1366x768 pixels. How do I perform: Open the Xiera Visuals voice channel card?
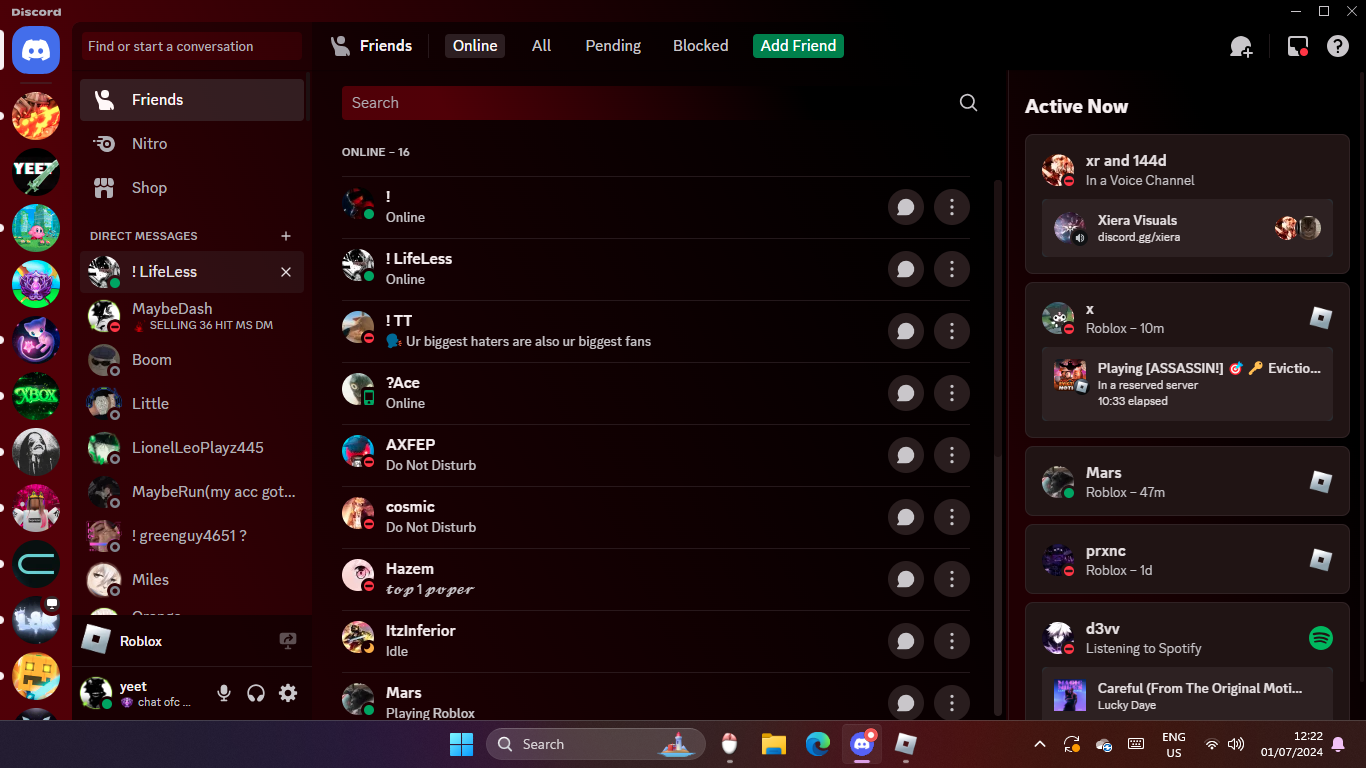1187,228
